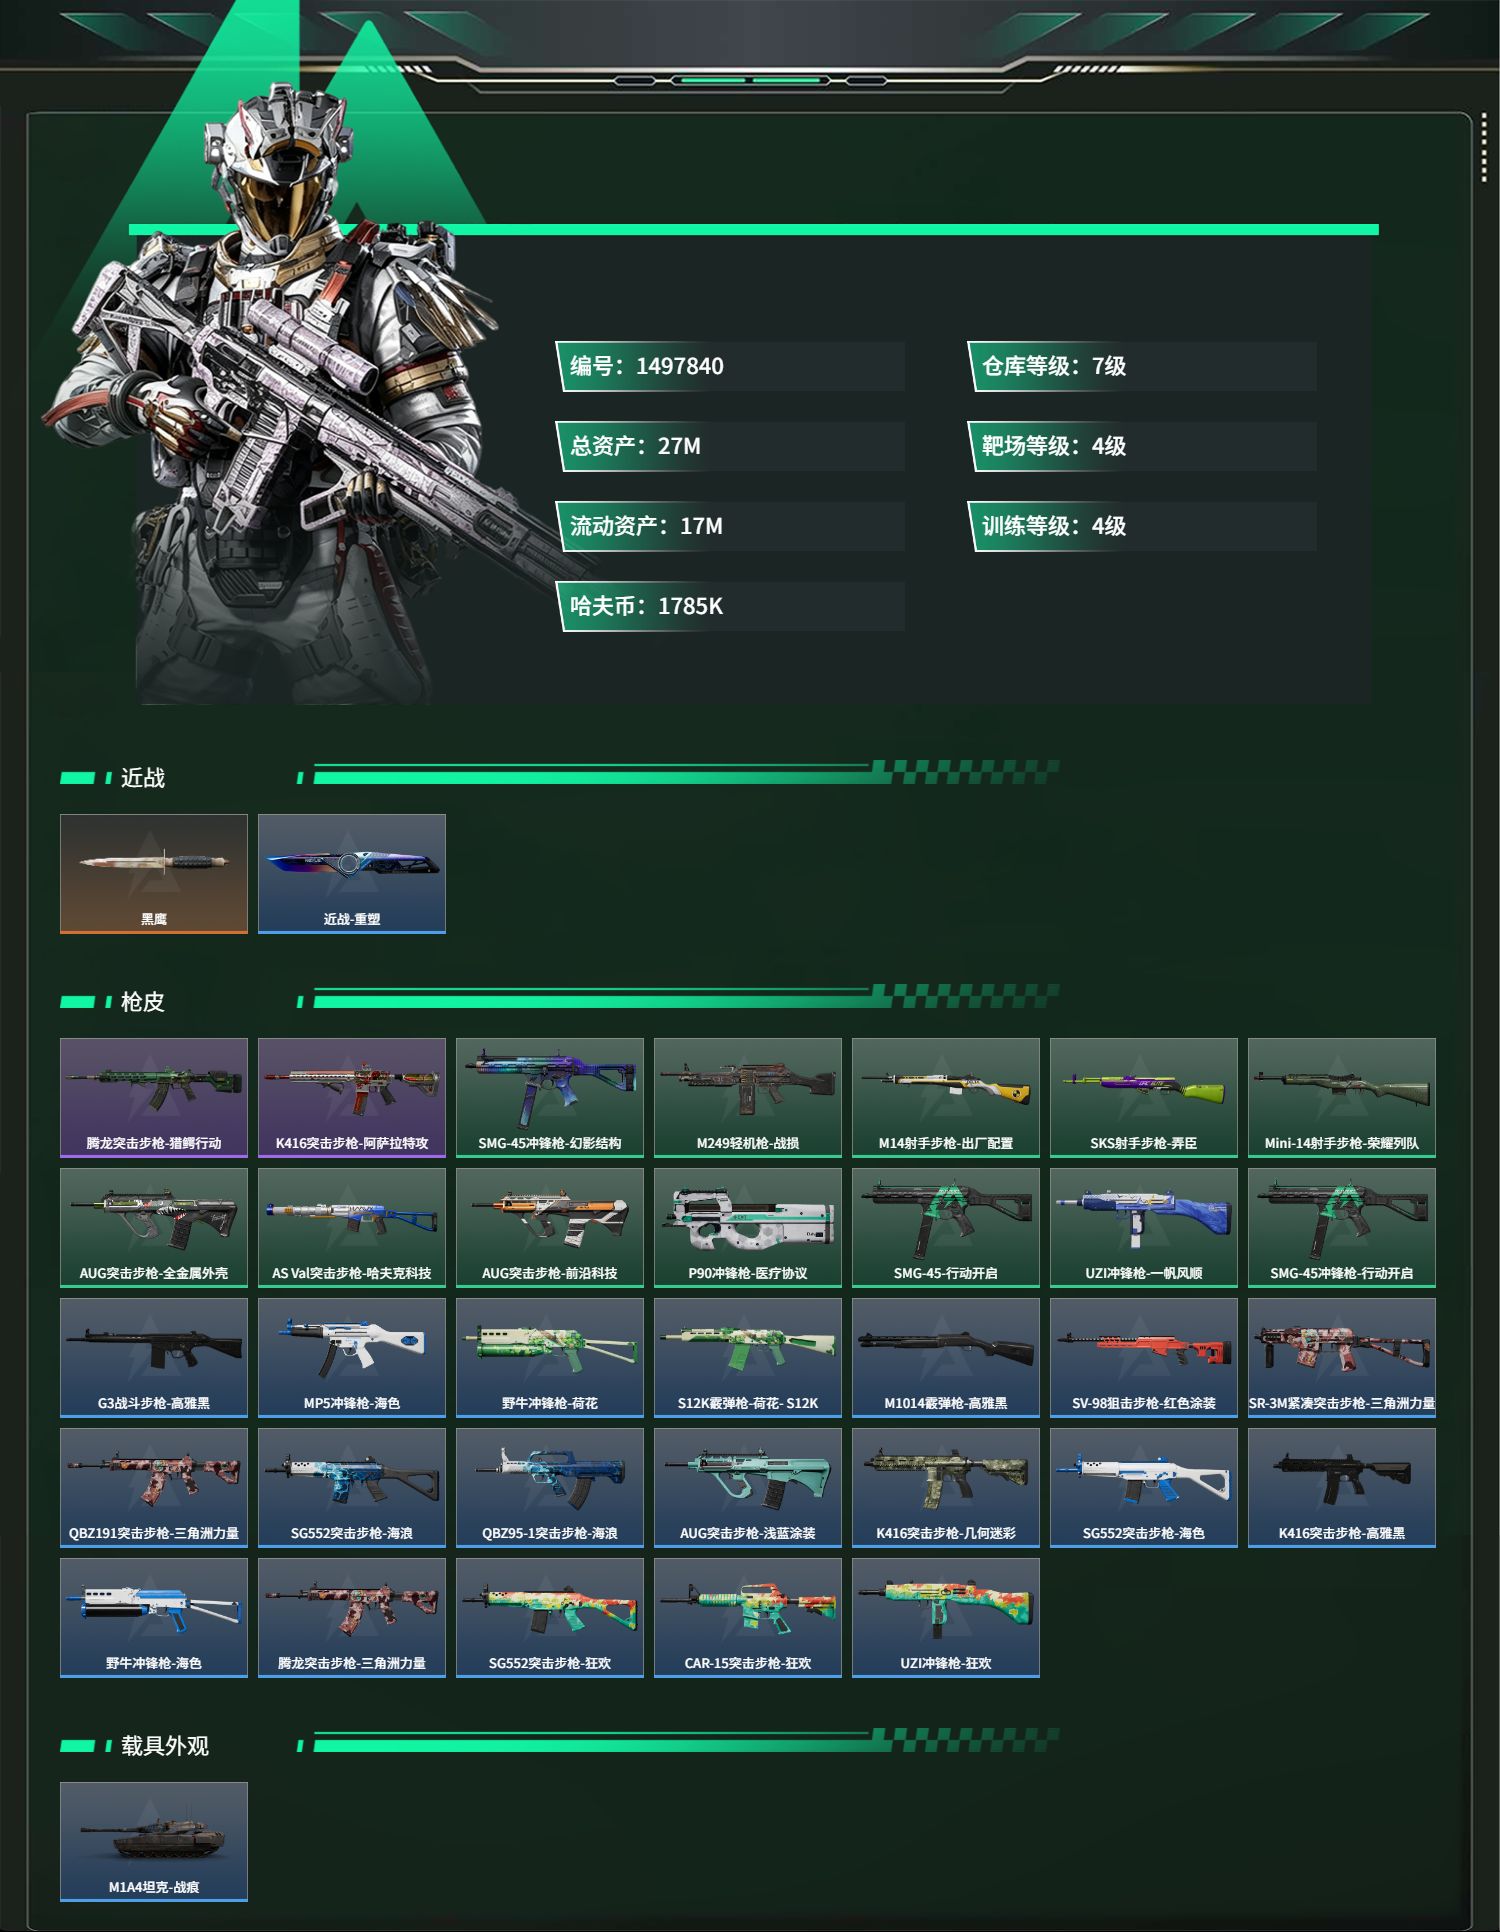Select the M1A4坦克-战痕 vehicle skin
Image resolution: width=1500 pixels, height=1932 pixels.
tap(154, 1842)
